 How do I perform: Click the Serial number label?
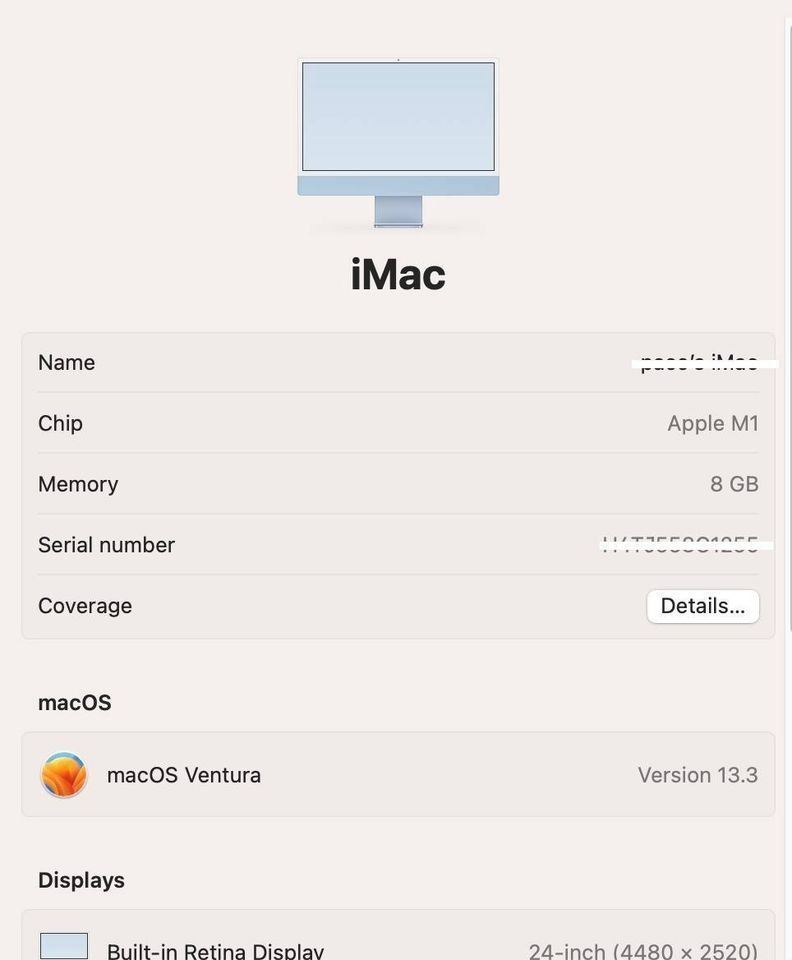point(106,545)
